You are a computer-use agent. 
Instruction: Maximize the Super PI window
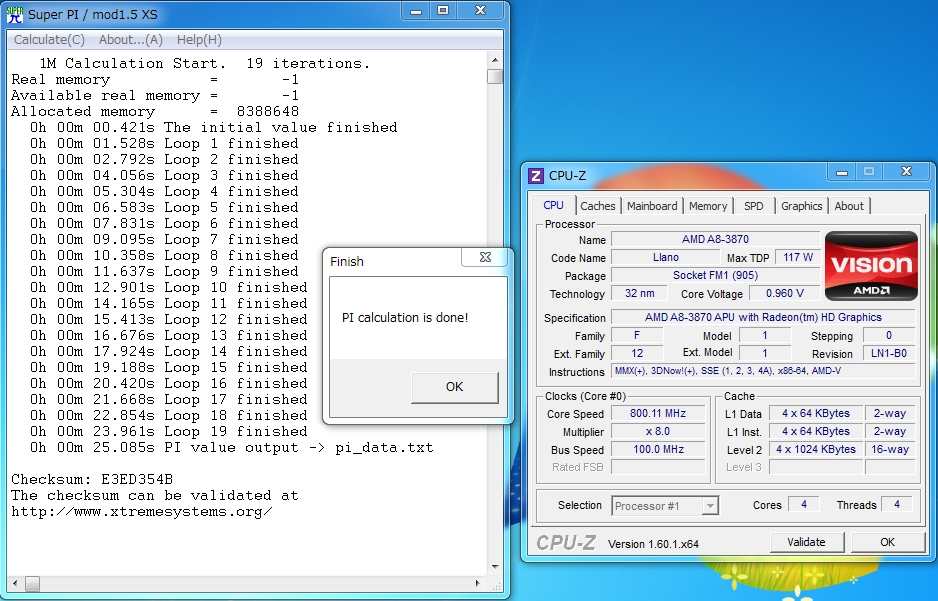pos(443,11)
